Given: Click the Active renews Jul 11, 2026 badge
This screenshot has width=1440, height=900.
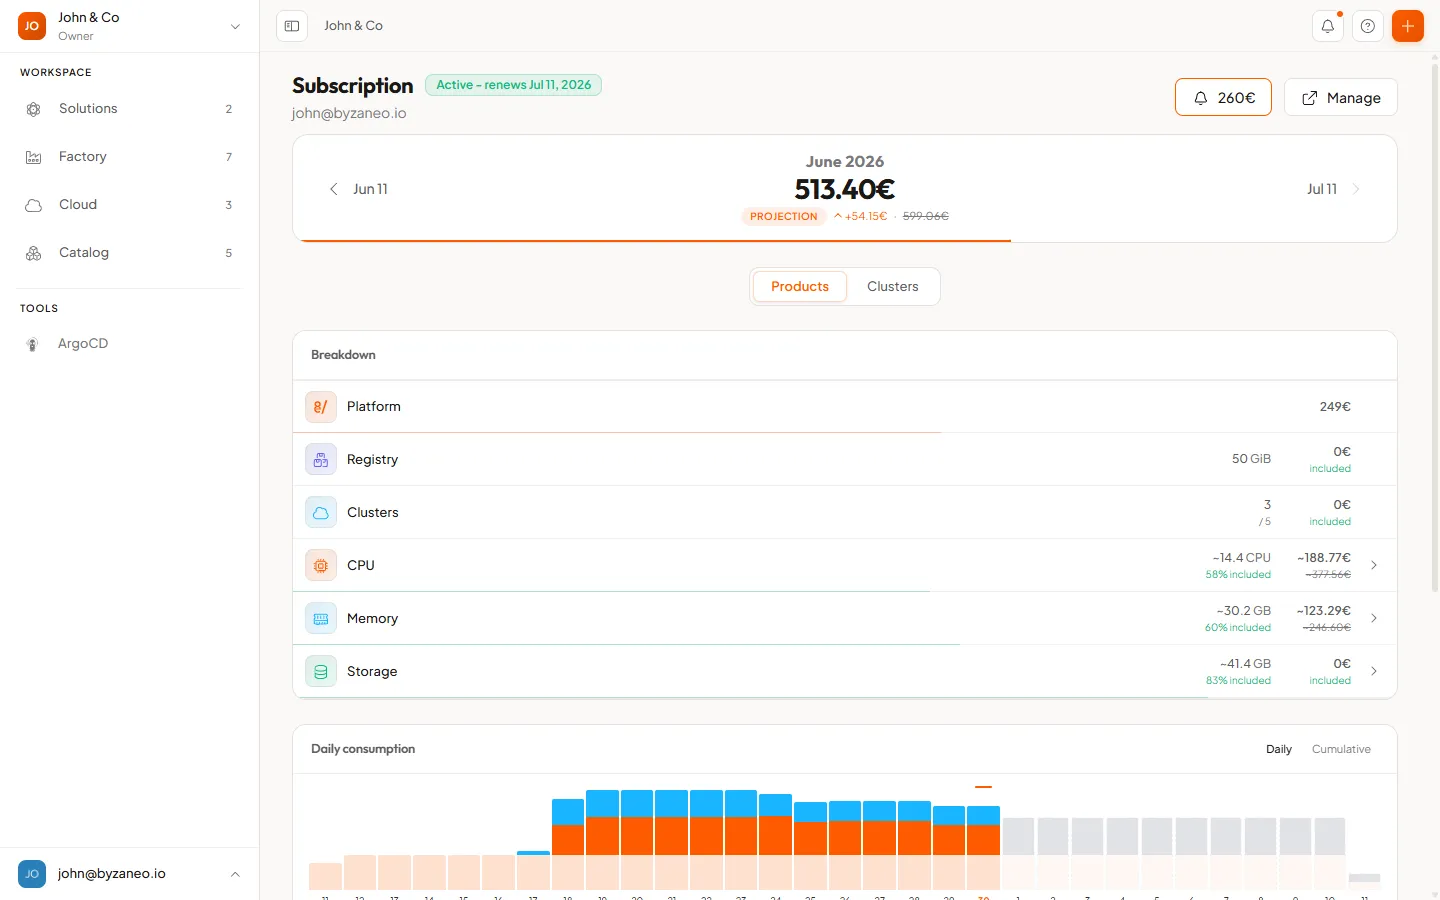Looking at the screenshot, I should pyautogui.click(x=513, y=85).
